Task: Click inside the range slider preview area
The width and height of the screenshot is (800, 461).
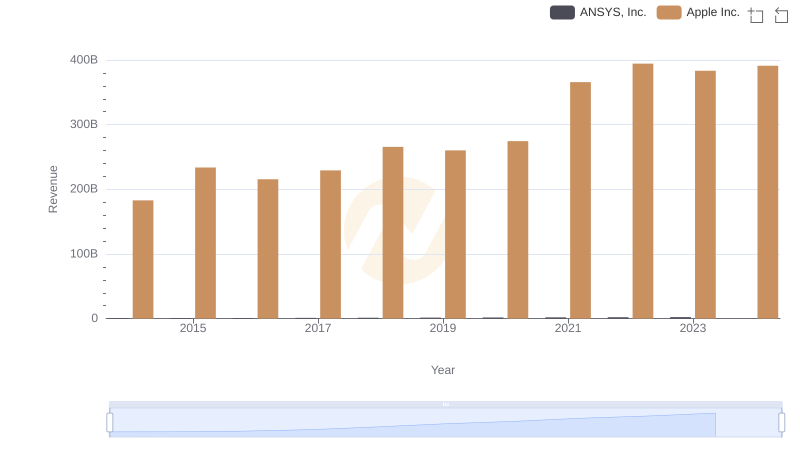Action: tap(446, 424)
